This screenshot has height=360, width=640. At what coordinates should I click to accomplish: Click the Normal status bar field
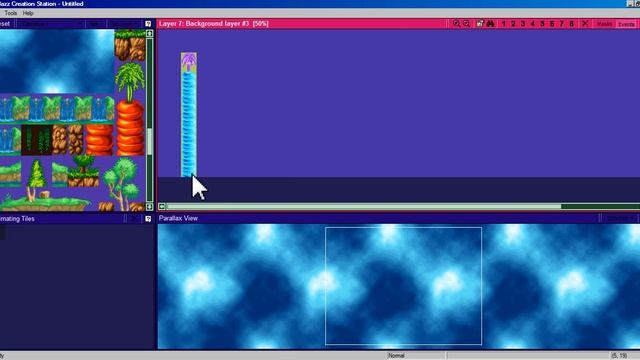416,356
